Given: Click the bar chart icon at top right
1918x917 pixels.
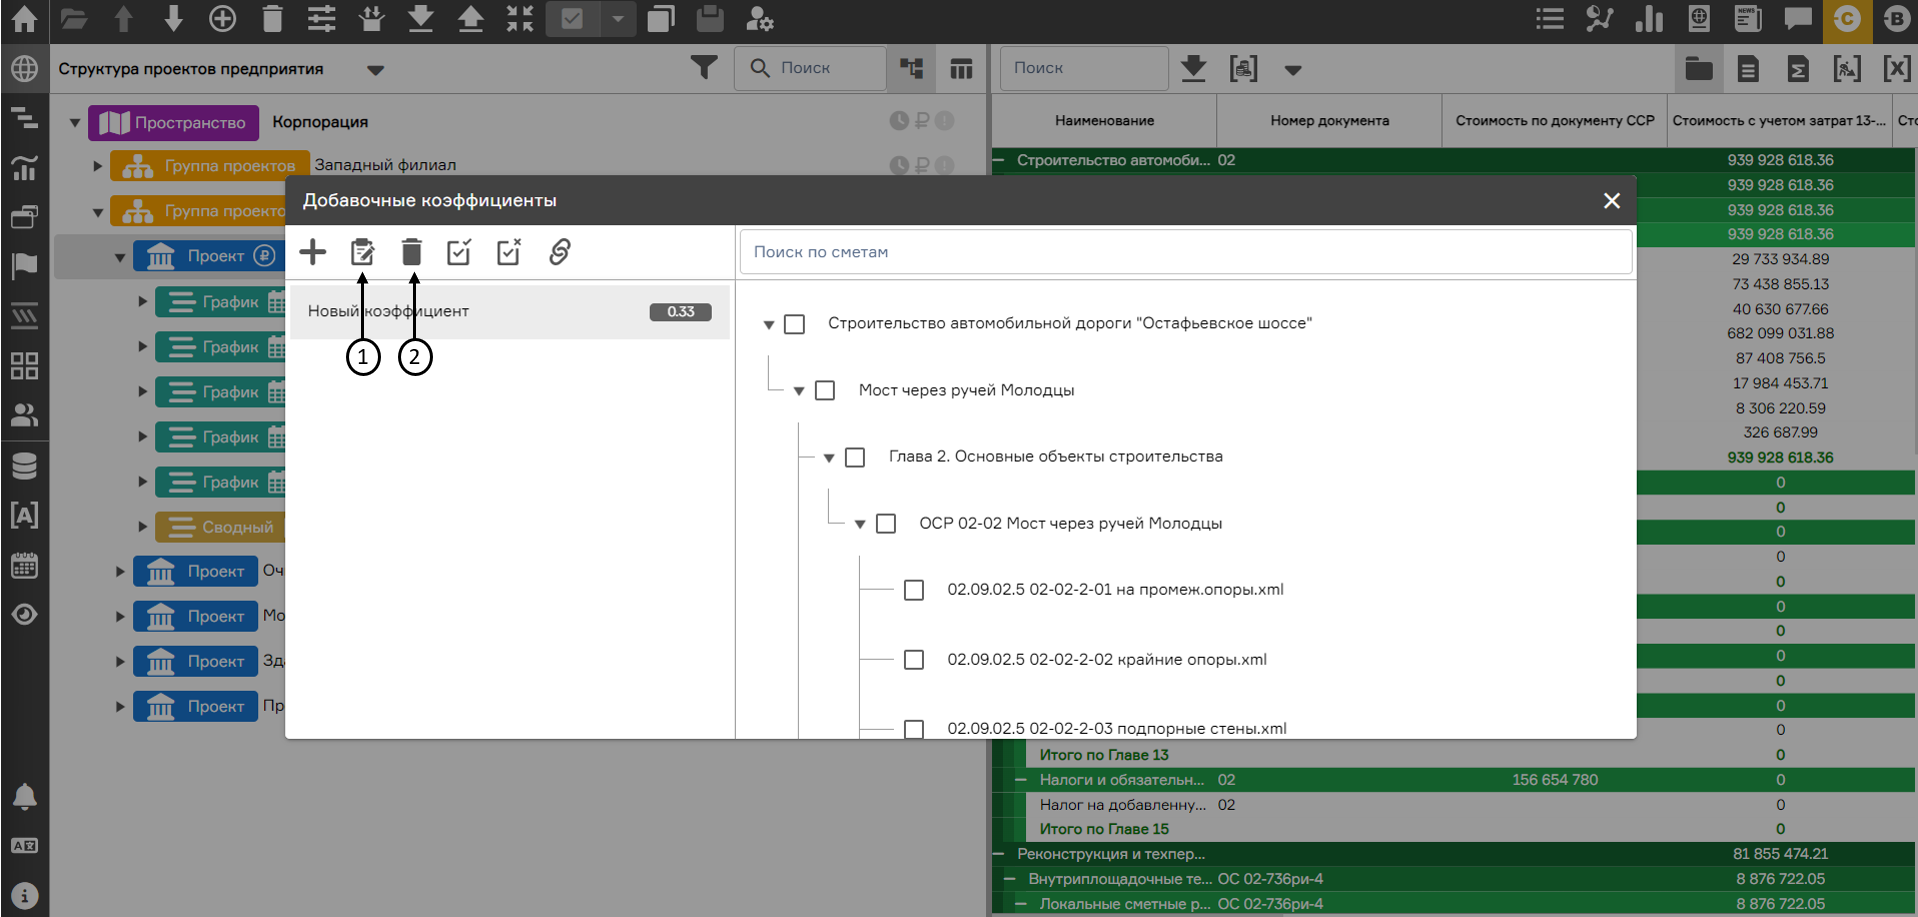Looking at the screenshot, I should tap(1649, 19).
